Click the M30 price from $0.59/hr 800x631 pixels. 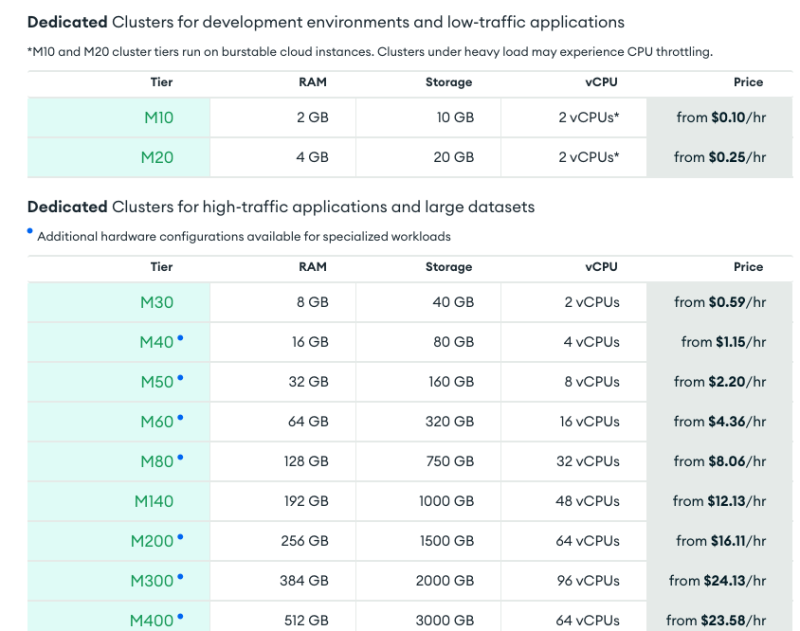720,302
